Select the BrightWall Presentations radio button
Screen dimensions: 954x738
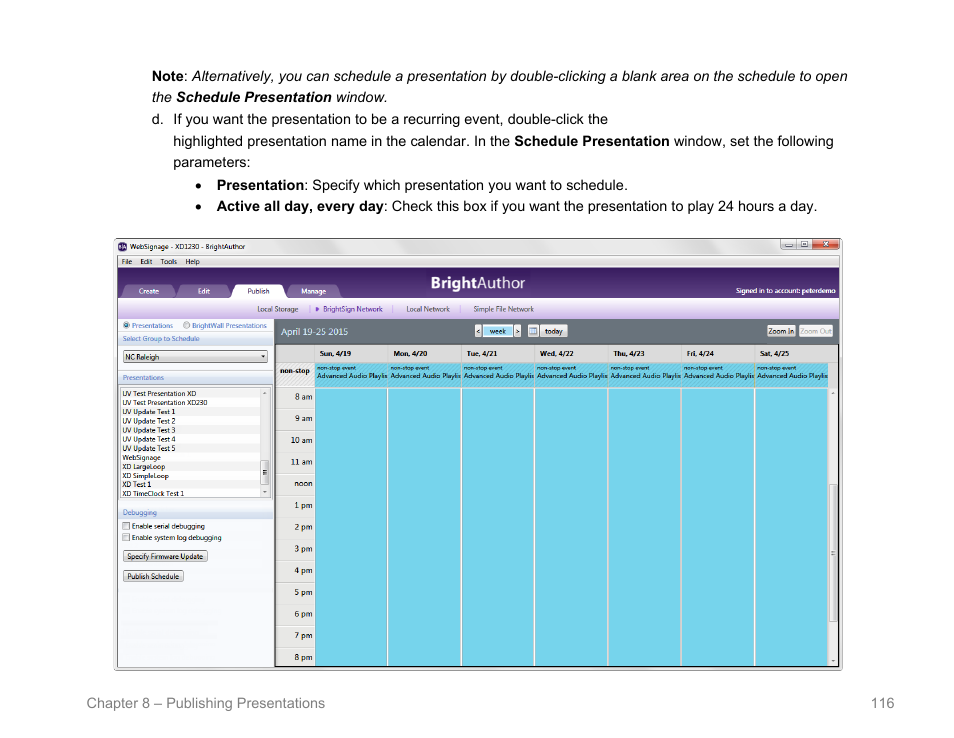(x=187, y=325)
